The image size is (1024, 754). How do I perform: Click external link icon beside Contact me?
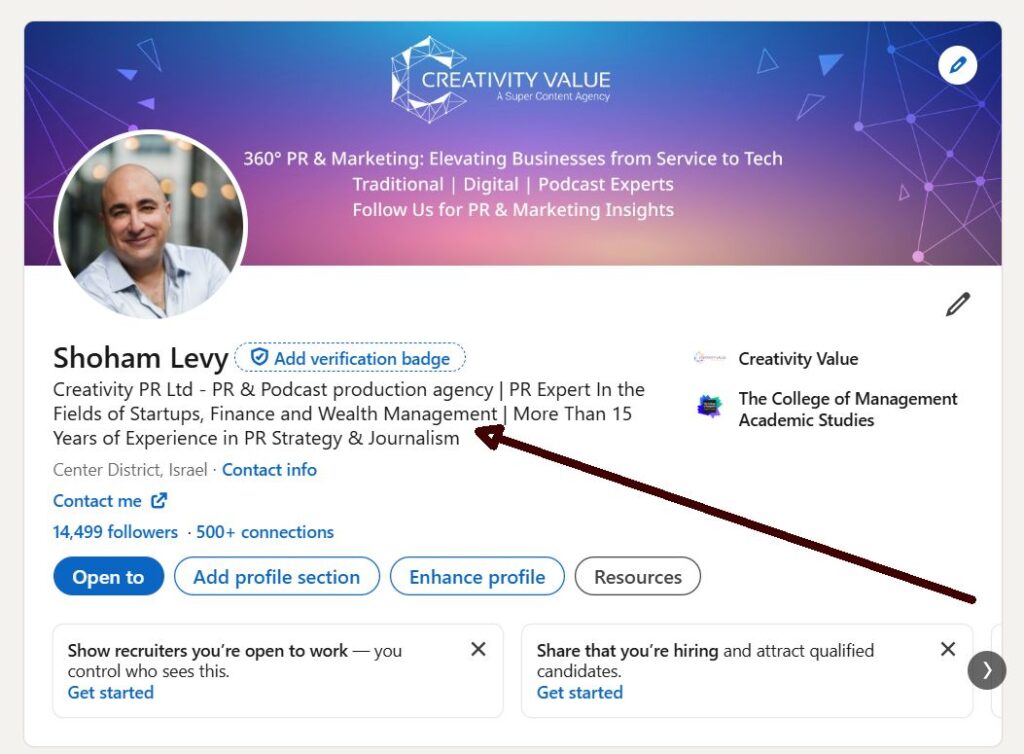click(x=159, y=501)
